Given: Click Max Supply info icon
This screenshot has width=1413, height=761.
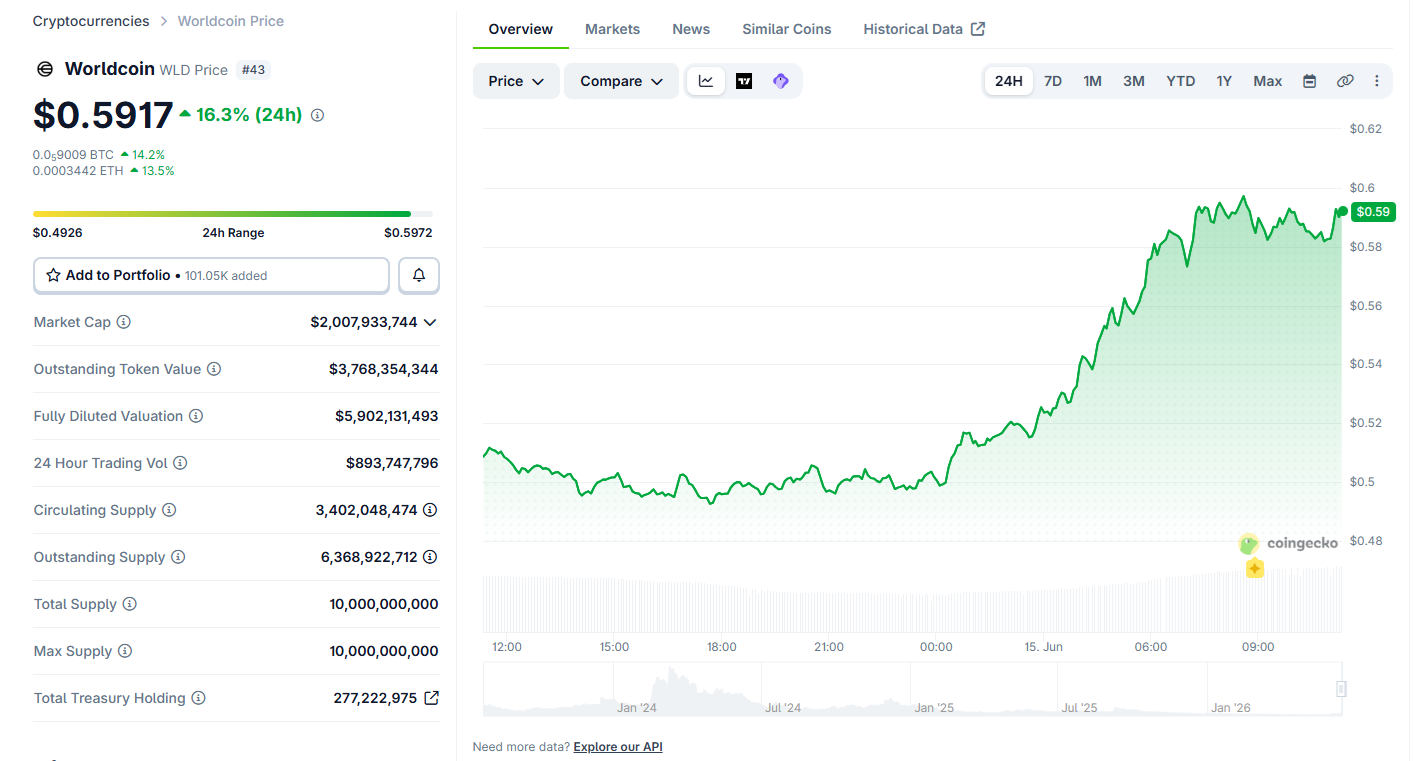Looking at the screenshot, I should click(x=125, y=651).
